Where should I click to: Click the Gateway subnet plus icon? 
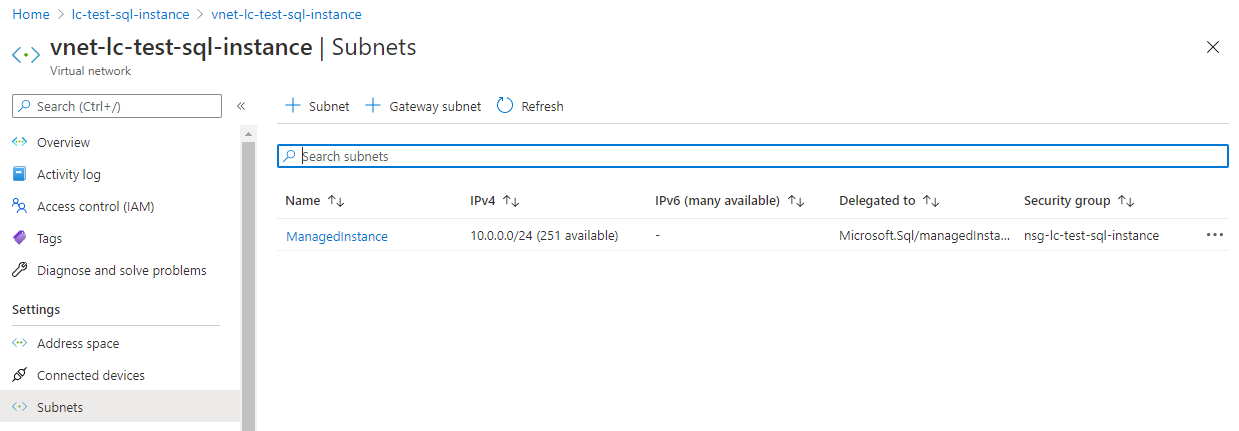point(373,106)
